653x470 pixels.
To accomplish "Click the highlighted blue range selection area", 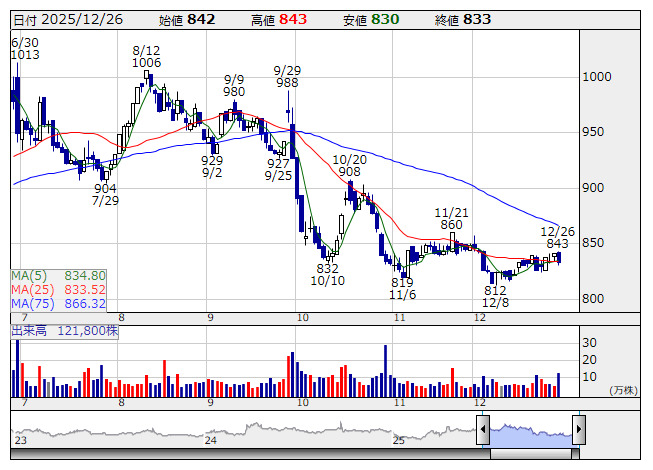I will pos(531,435).
